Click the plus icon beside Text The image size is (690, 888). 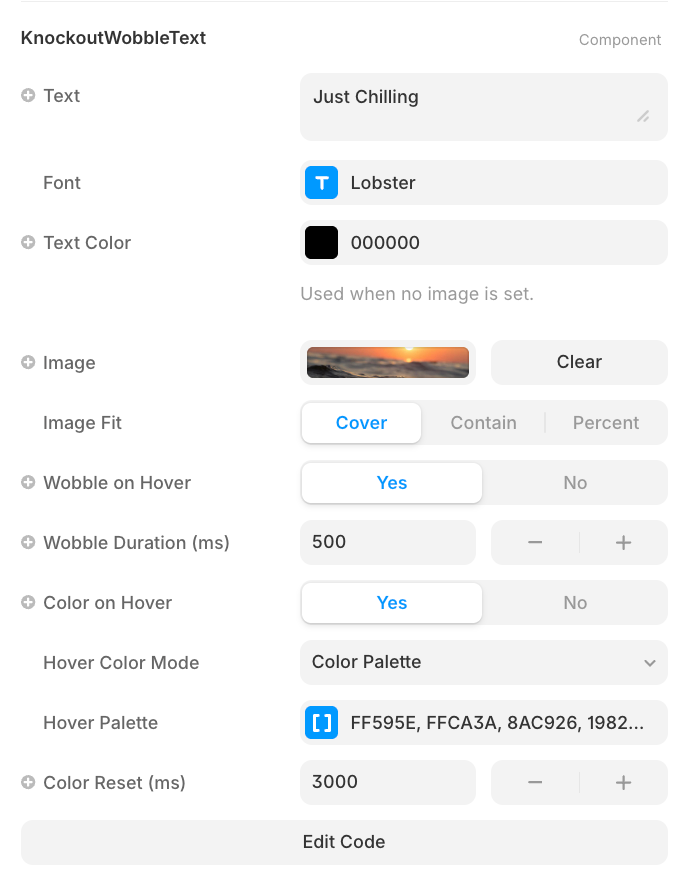(x=28, y=96)
